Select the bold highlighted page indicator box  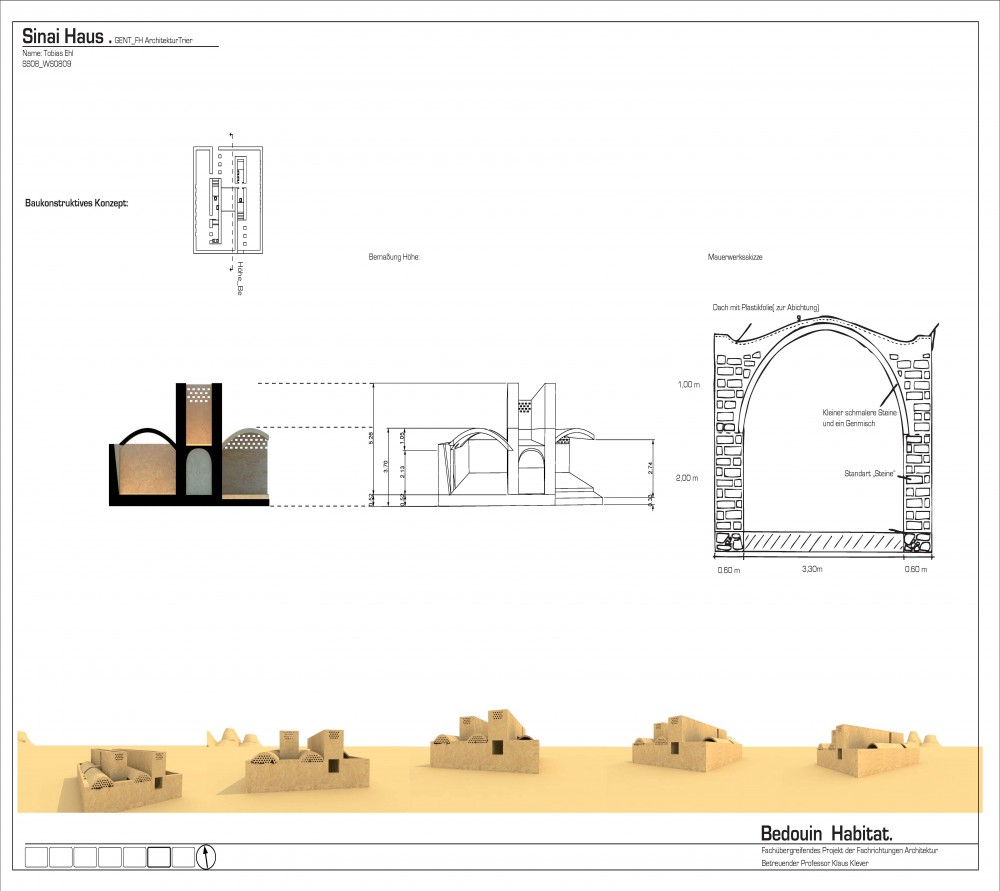tap(159, 856)
